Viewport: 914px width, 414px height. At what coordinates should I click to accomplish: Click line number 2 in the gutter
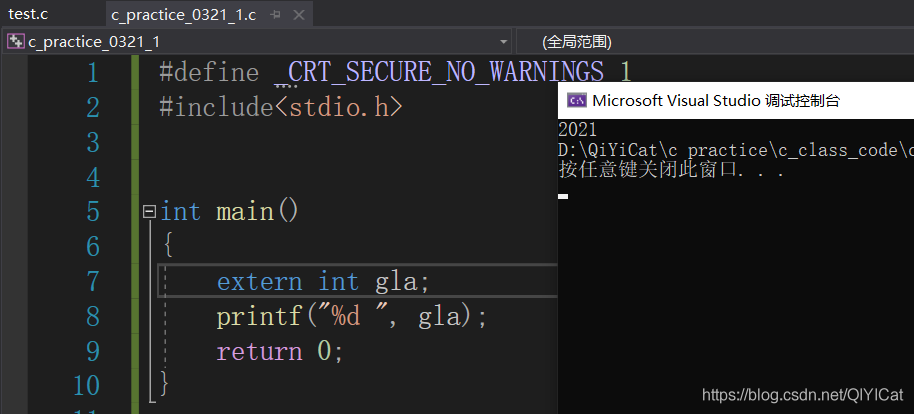coord(93,108)
